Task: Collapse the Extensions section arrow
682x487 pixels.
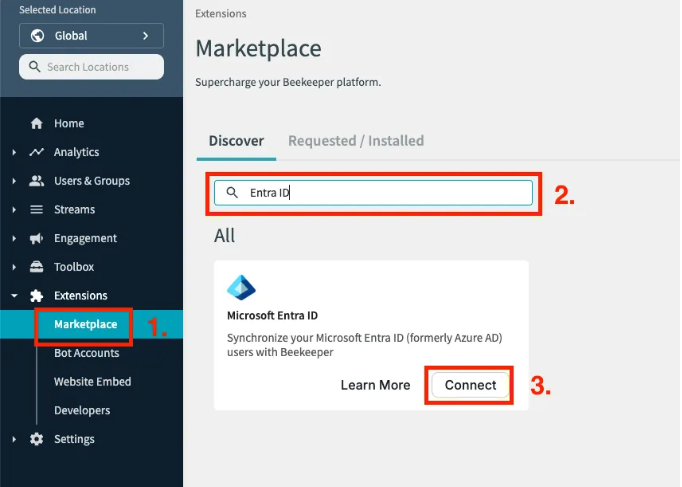Action: [14, 296]
